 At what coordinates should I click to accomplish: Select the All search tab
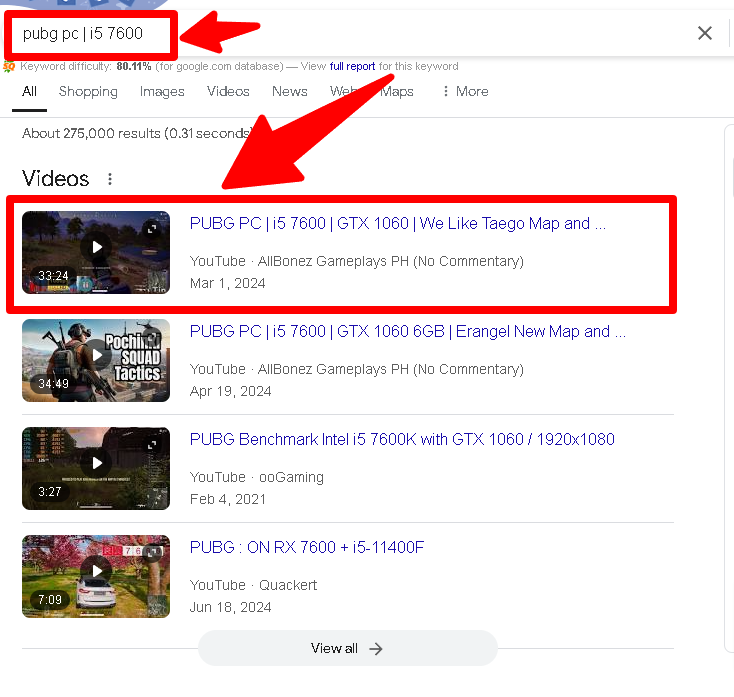pos(29,91)
